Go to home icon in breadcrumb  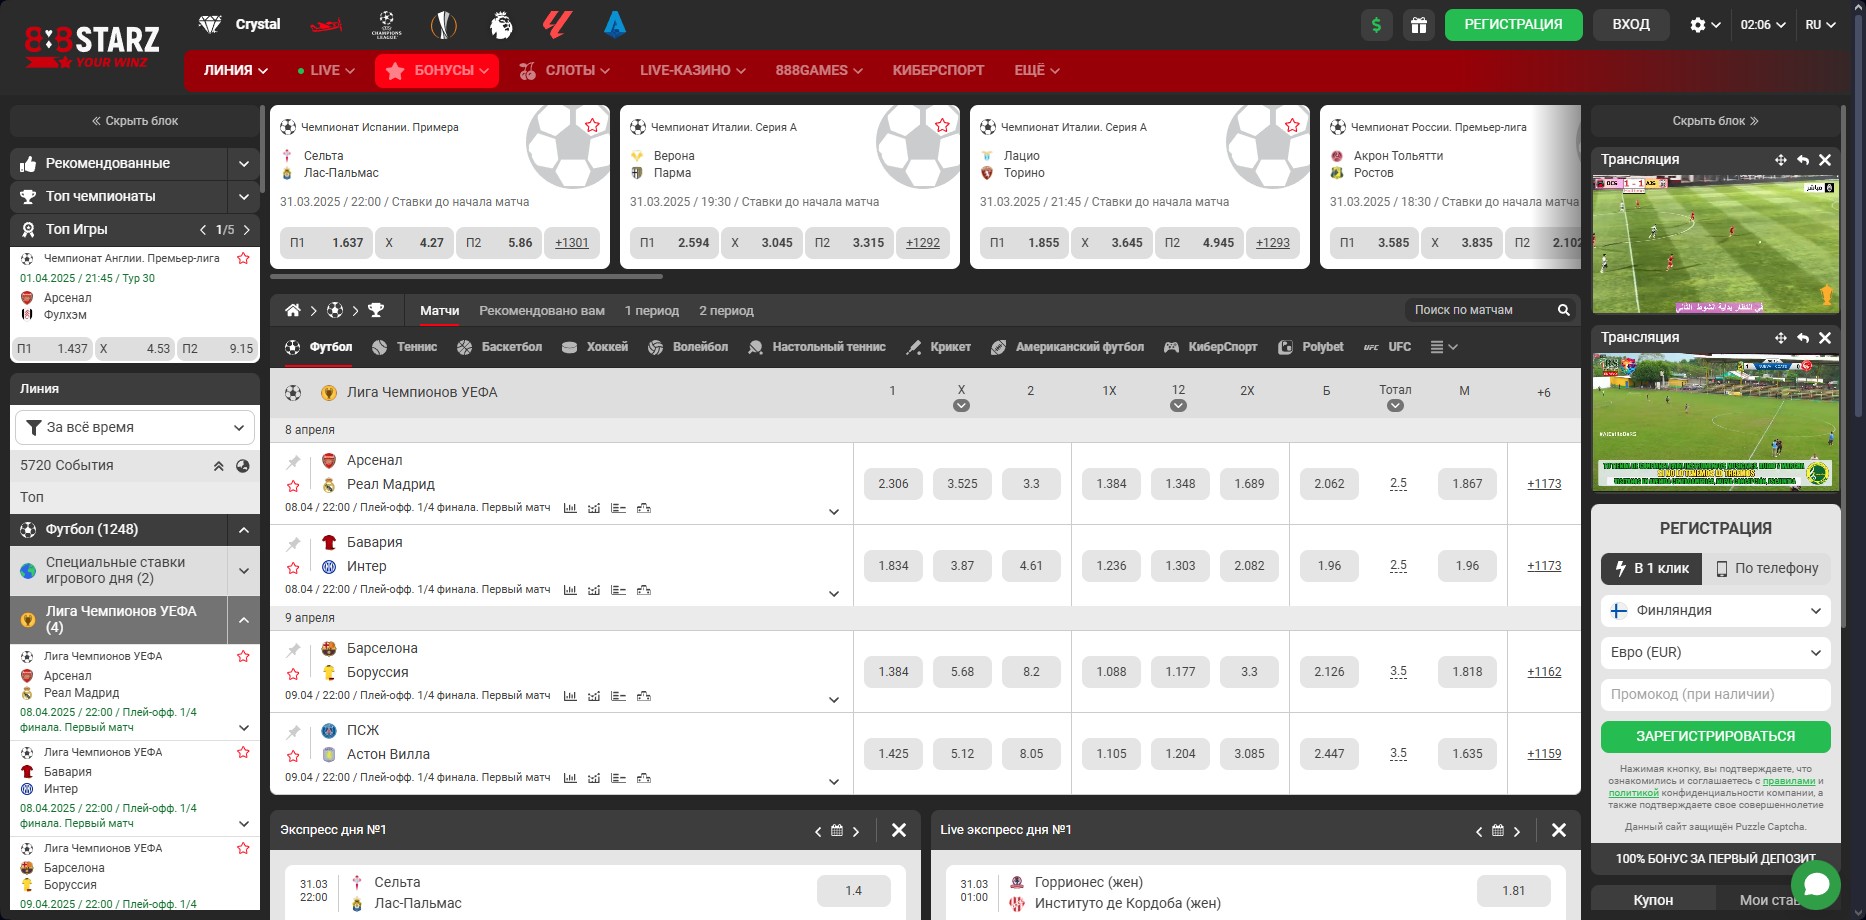click(x=292, y=310)
